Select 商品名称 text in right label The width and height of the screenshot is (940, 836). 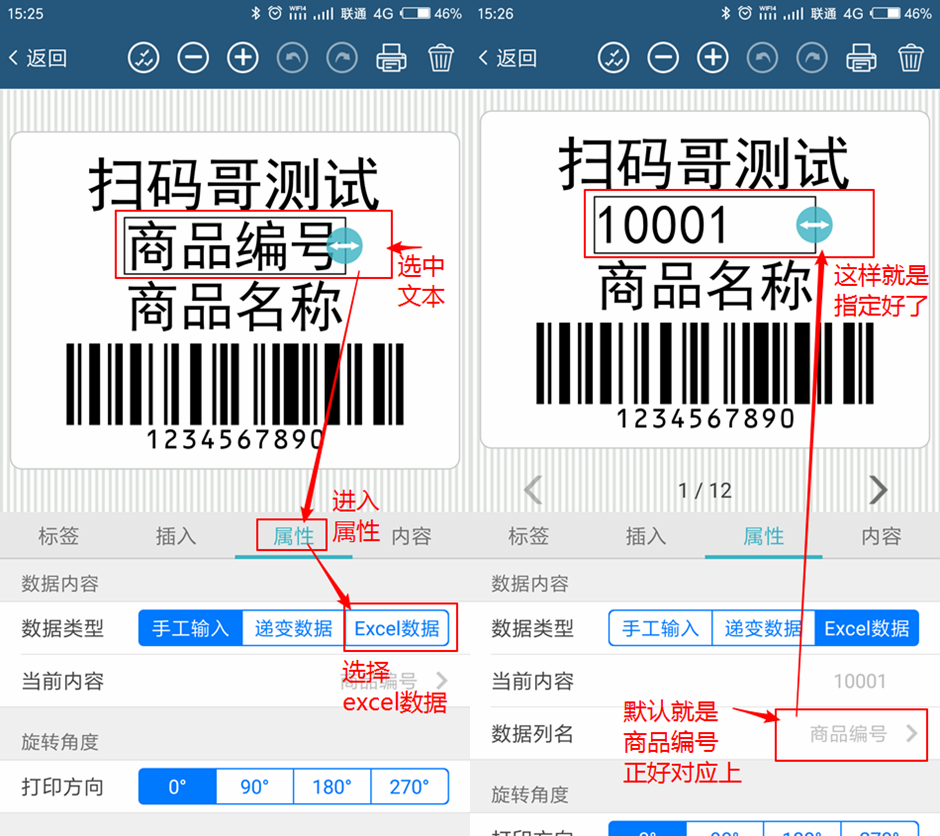705,285
